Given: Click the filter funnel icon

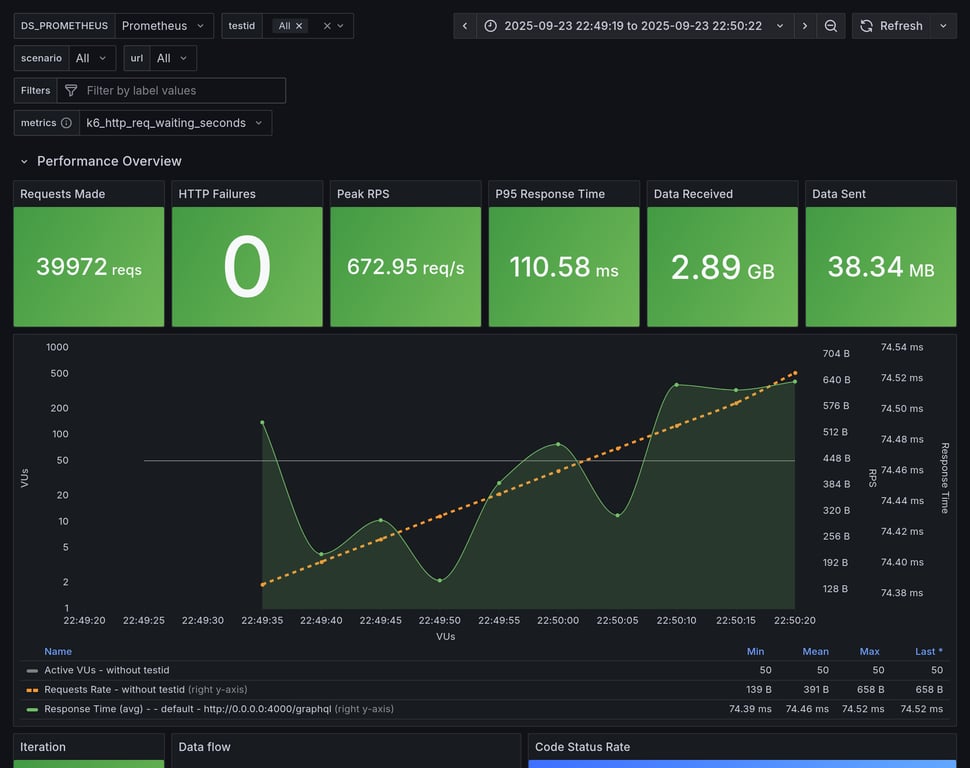Looking at the screenshot, I should (71, 90).
